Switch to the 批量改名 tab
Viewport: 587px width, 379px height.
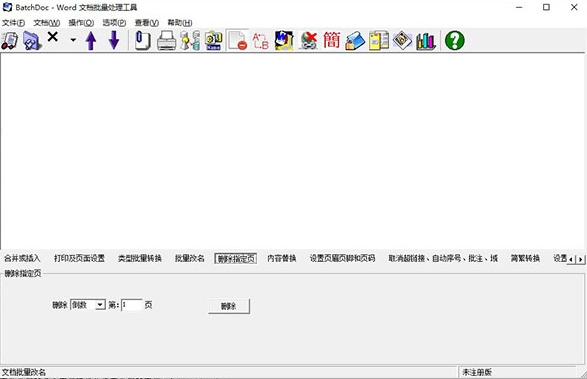[x=190, y=258]
